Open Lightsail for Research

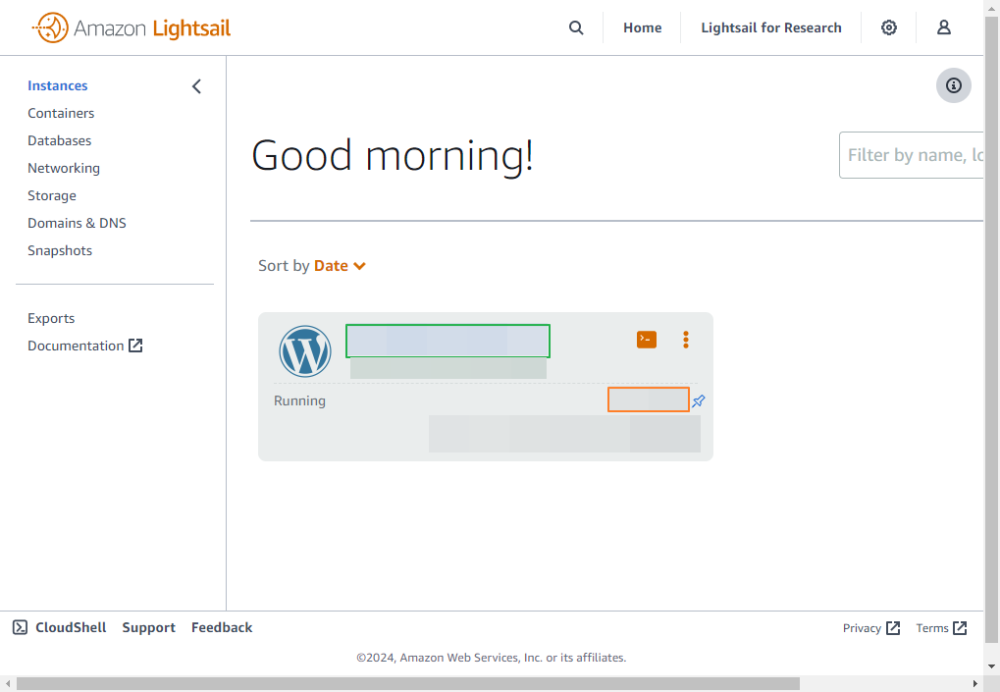tap(771, 28)
